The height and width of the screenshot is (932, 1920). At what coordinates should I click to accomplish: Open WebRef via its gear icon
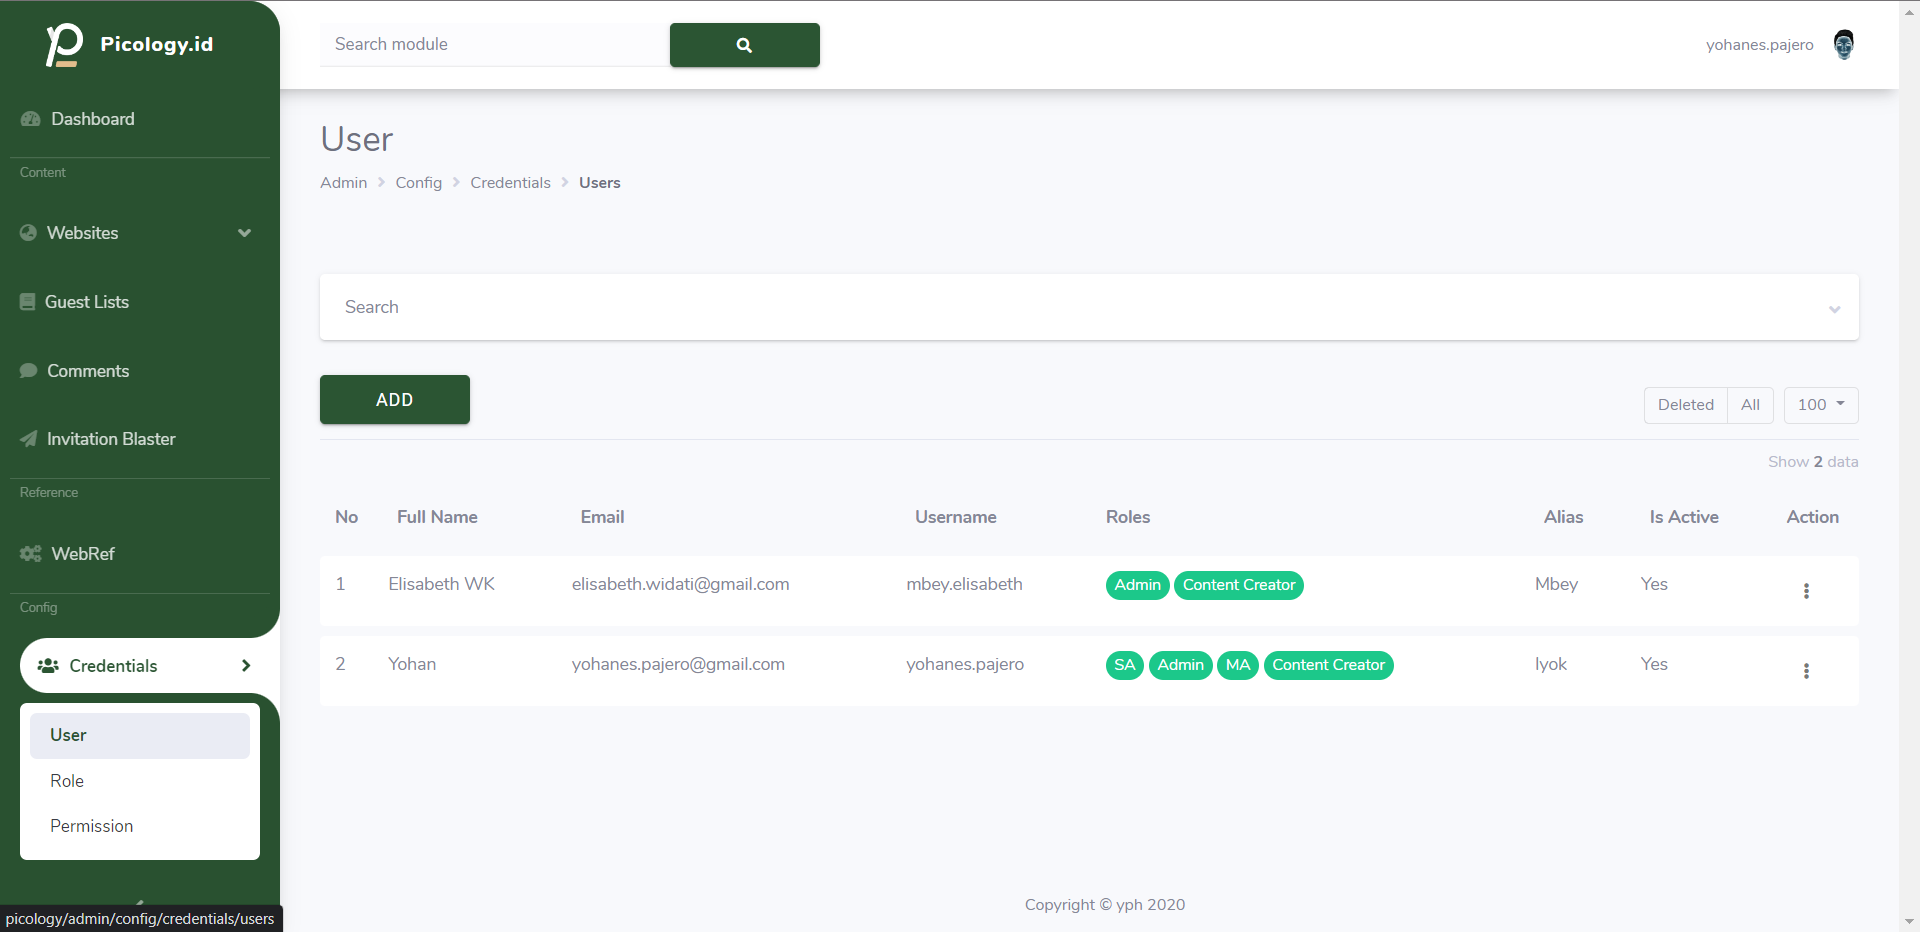30,553
